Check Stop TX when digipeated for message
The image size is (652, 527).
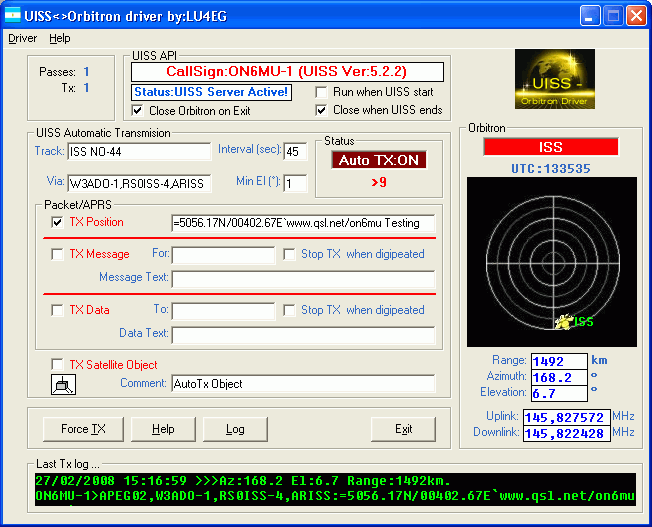tap(289, 254)
